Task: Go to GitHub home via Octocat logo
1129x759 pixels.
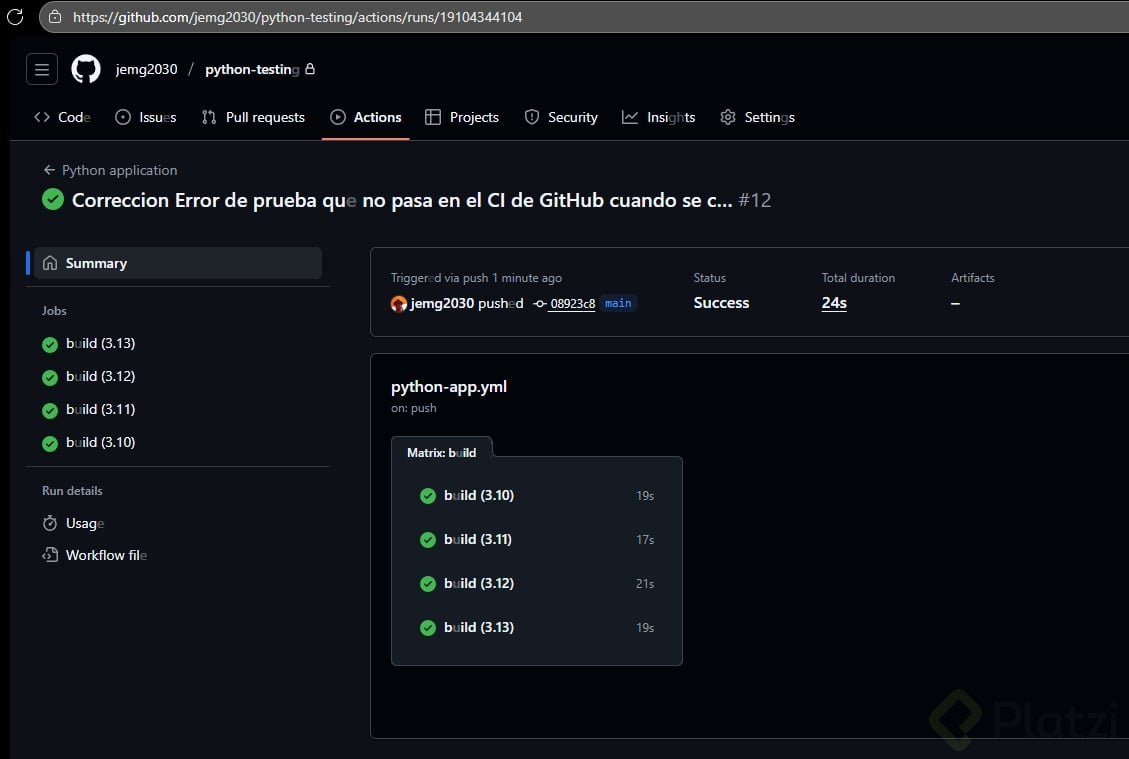Action: (86, 70)
